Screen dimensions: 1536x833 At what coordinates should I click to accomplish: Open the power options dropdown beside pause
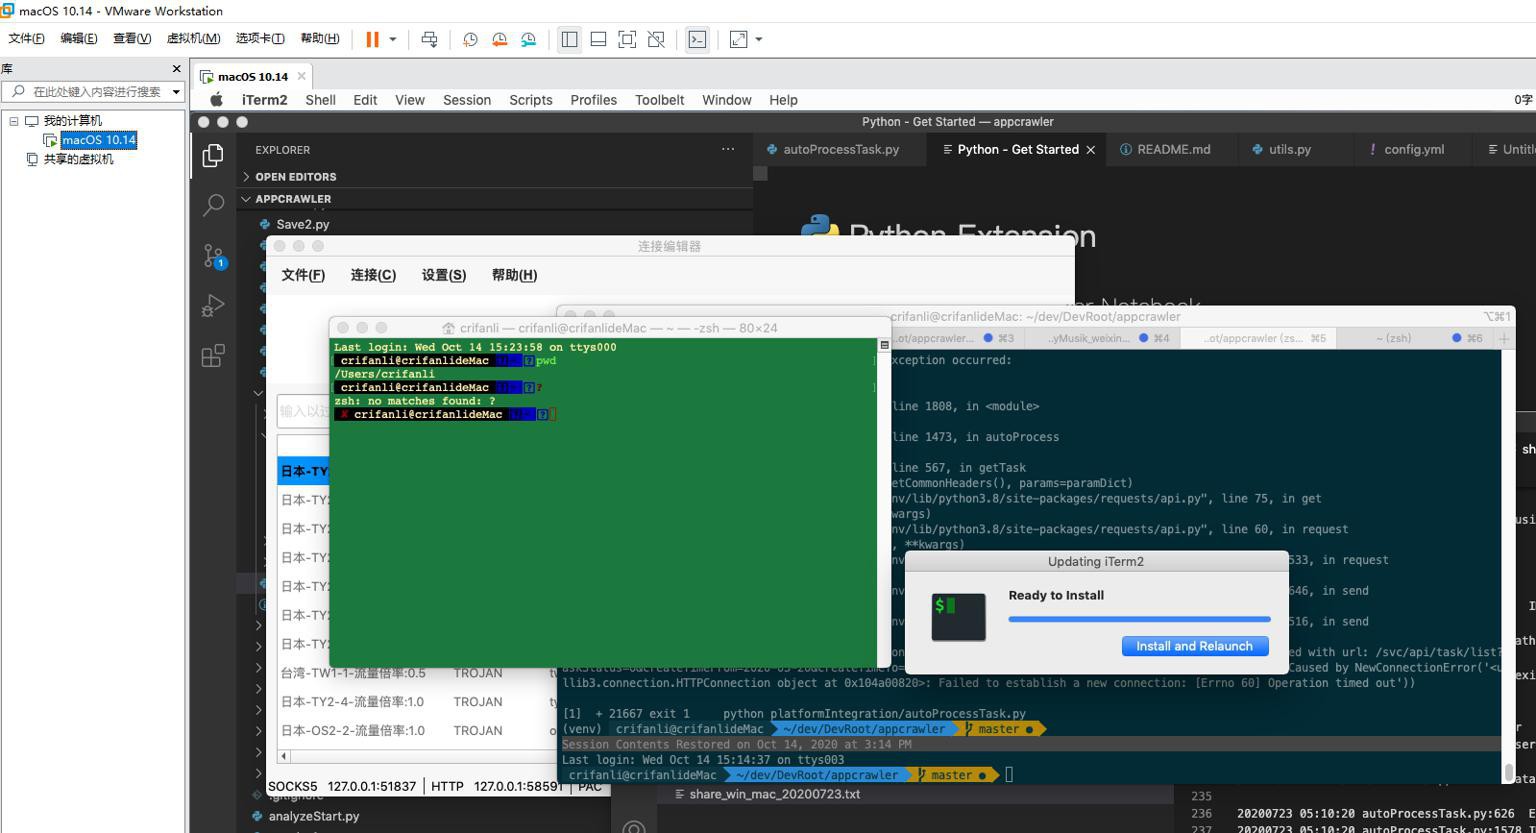click(x=393, y=39)
